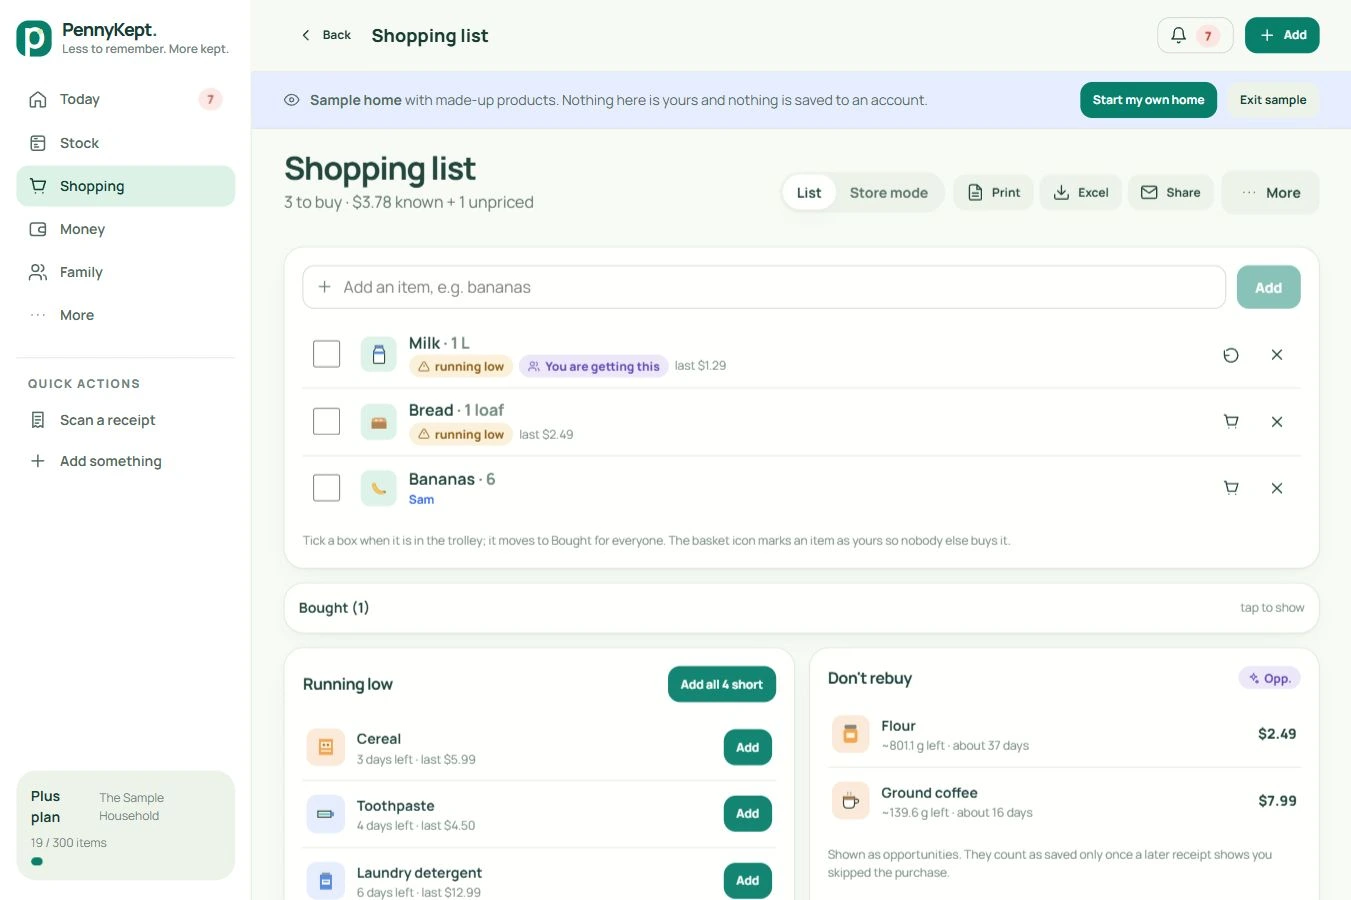Click the Laundry detergent icon

tap(325, 881)
